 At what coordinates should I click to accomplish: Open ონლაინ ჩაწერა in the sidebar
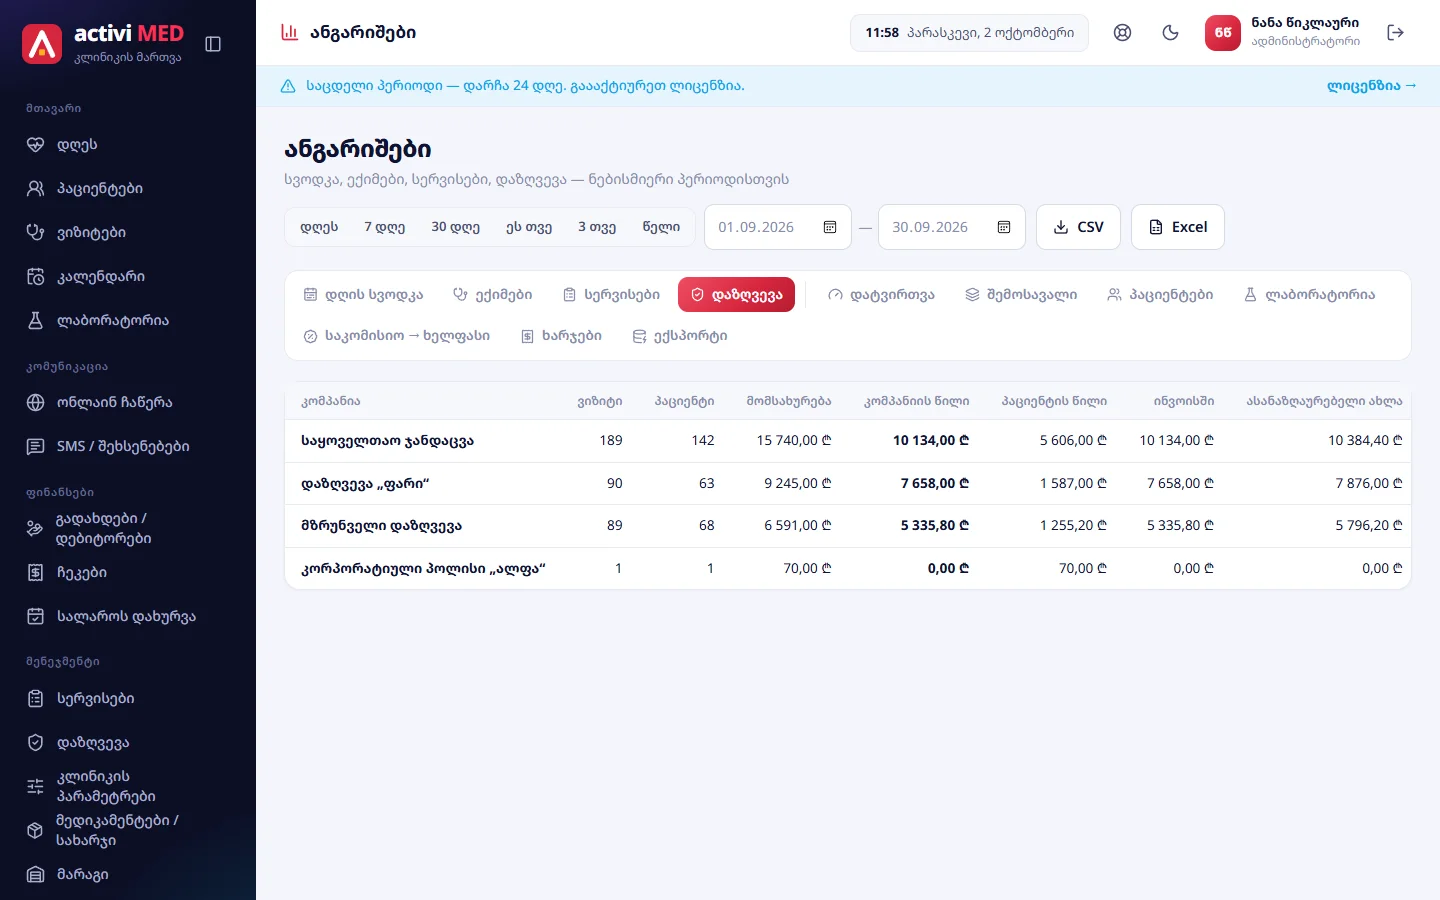pyautogui.click(x=128, y=403)
